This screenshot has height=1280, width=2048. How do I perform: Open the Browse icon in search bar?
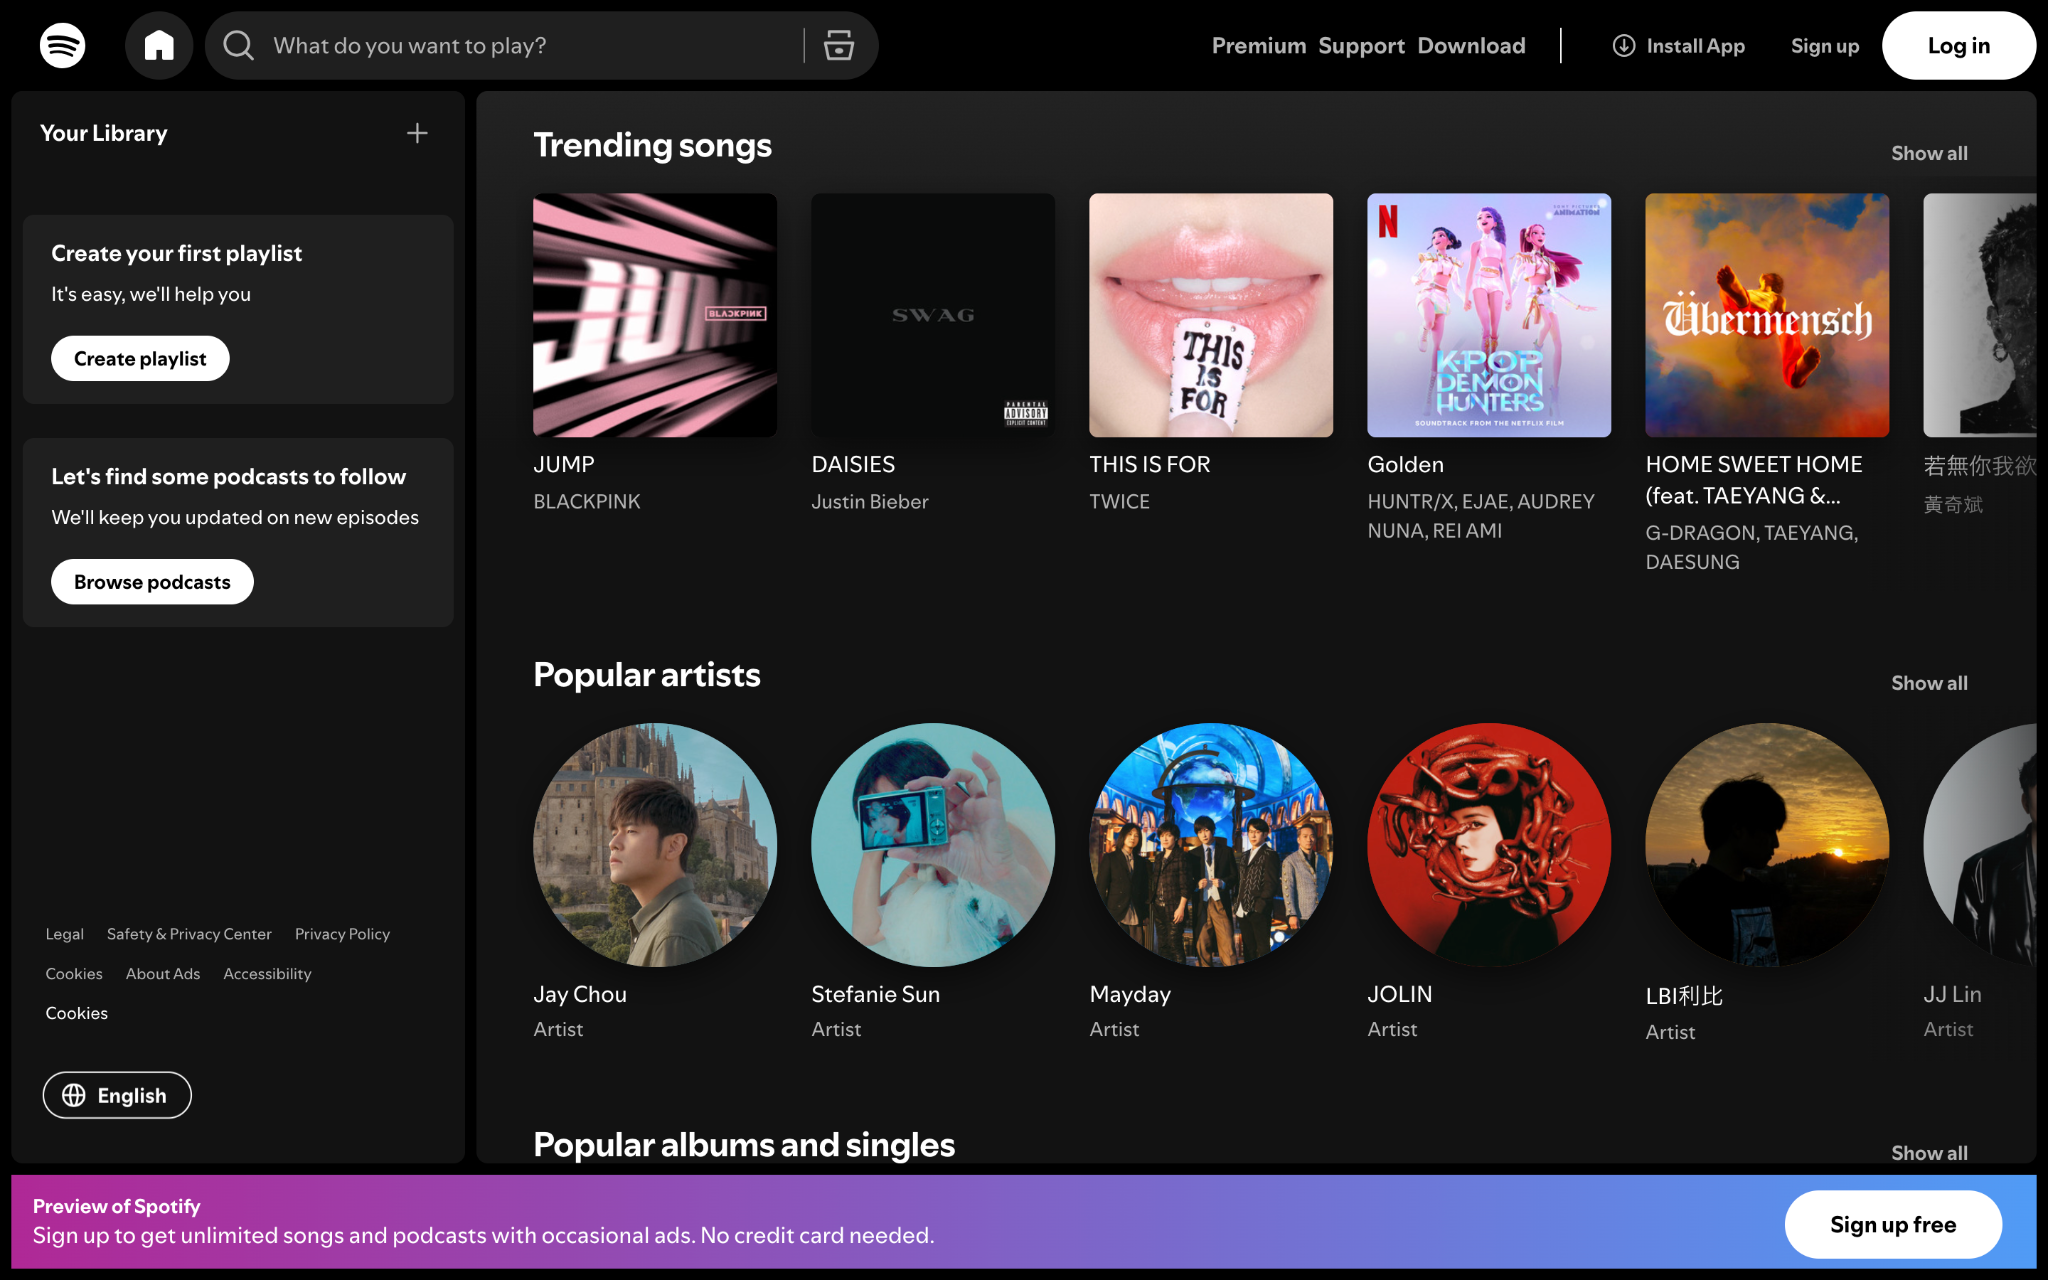[838, 45]
